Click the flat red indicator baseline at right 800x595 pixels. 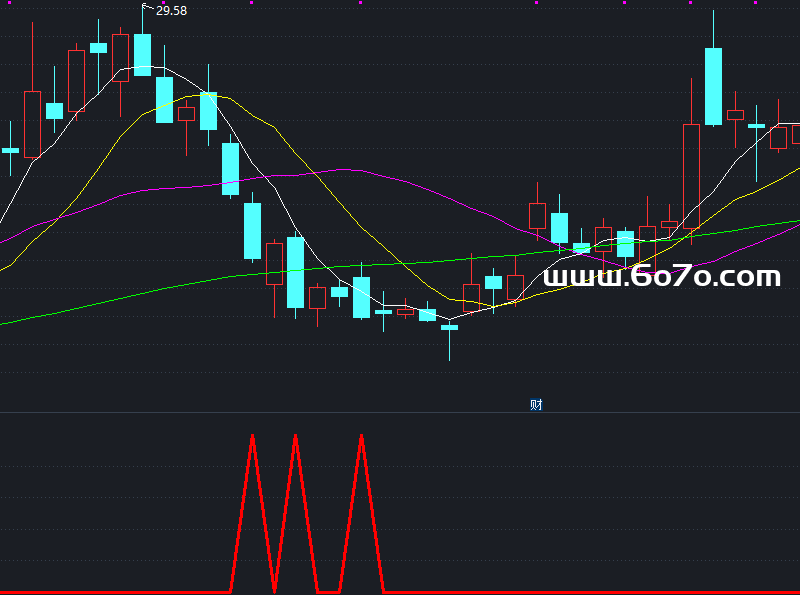600,591
